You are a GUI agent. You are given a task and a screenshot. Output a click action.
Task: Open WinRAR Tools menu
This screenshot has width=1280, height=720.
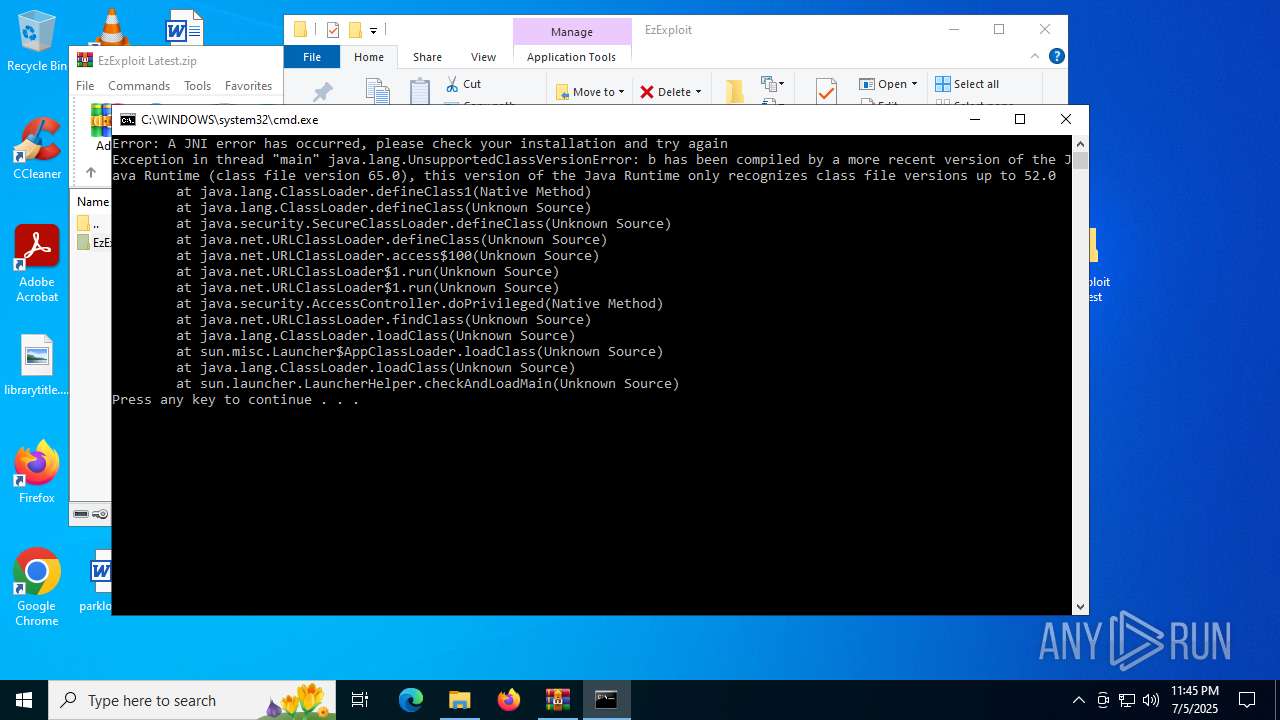pyautogui.click(x=197, y=86)
